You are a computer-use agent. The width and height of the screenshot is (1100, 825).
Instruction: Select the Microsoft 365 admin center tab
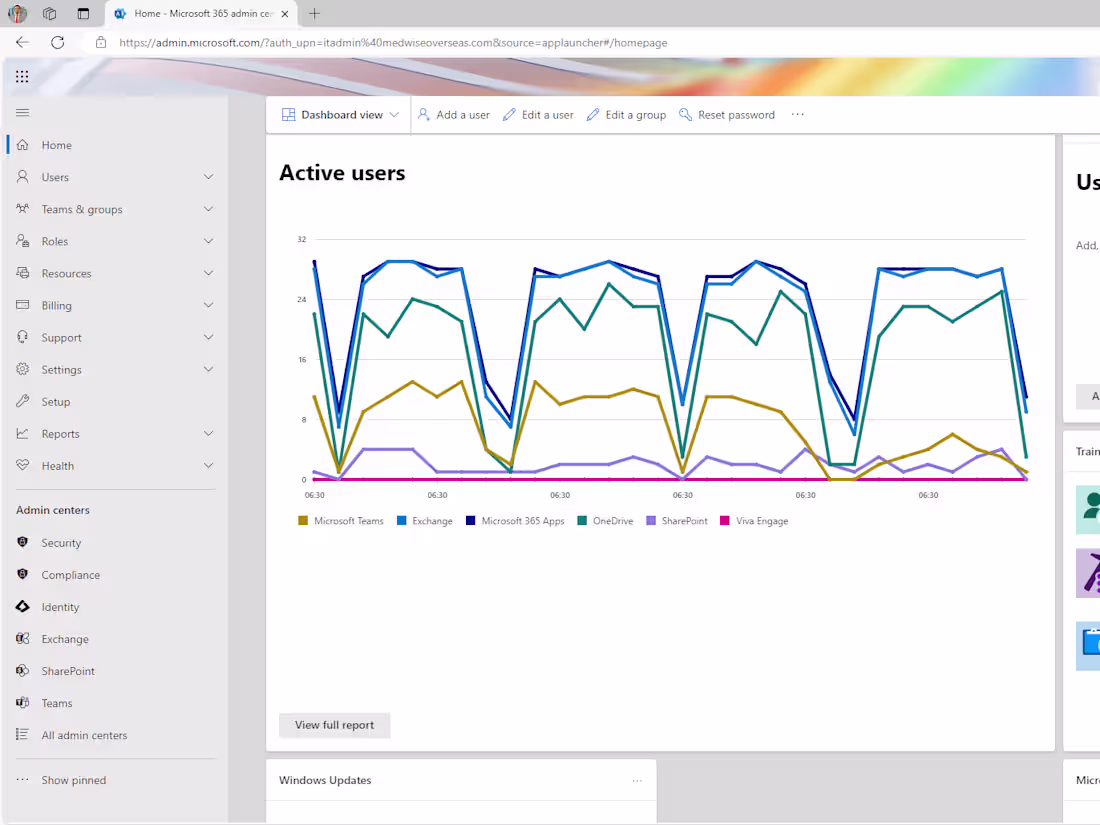202,13
